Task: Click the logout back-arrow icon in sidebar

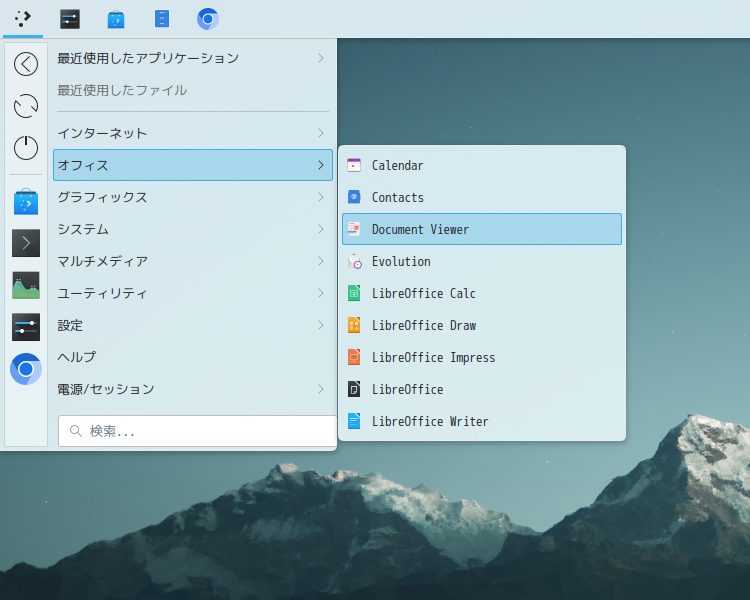Action: pyautogui.click(x=26, y=64)
